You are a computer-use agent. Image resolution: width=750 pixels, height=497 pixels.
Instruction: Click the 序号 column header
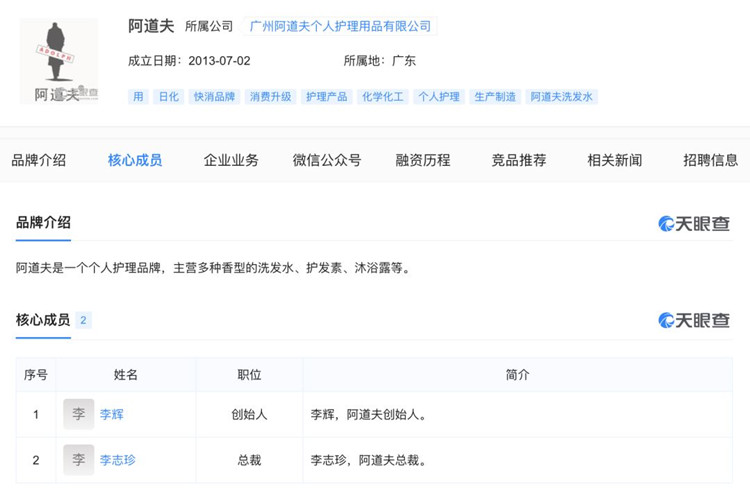(x=36, y=375)
